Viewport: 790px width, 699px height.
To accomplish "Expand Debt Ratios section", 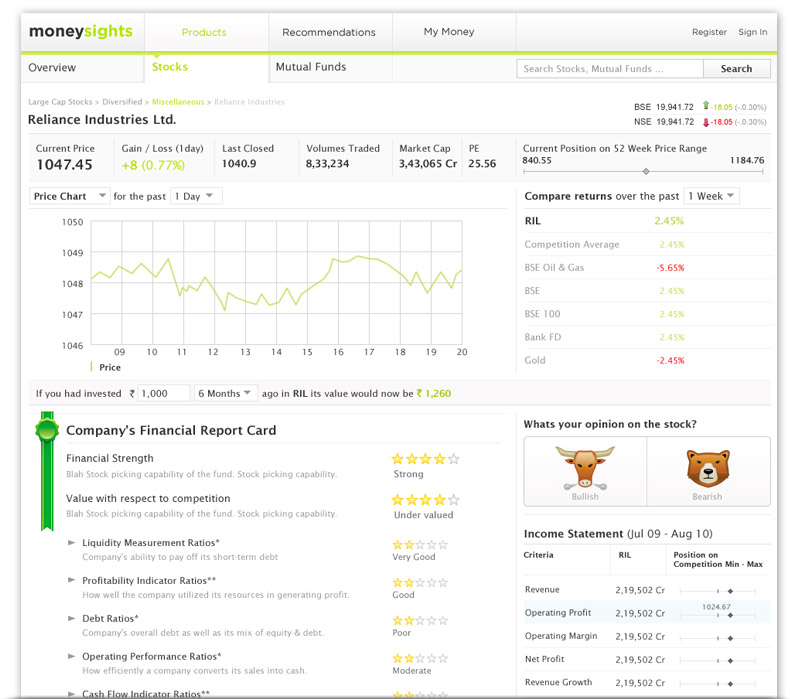I will pos(72,618).
